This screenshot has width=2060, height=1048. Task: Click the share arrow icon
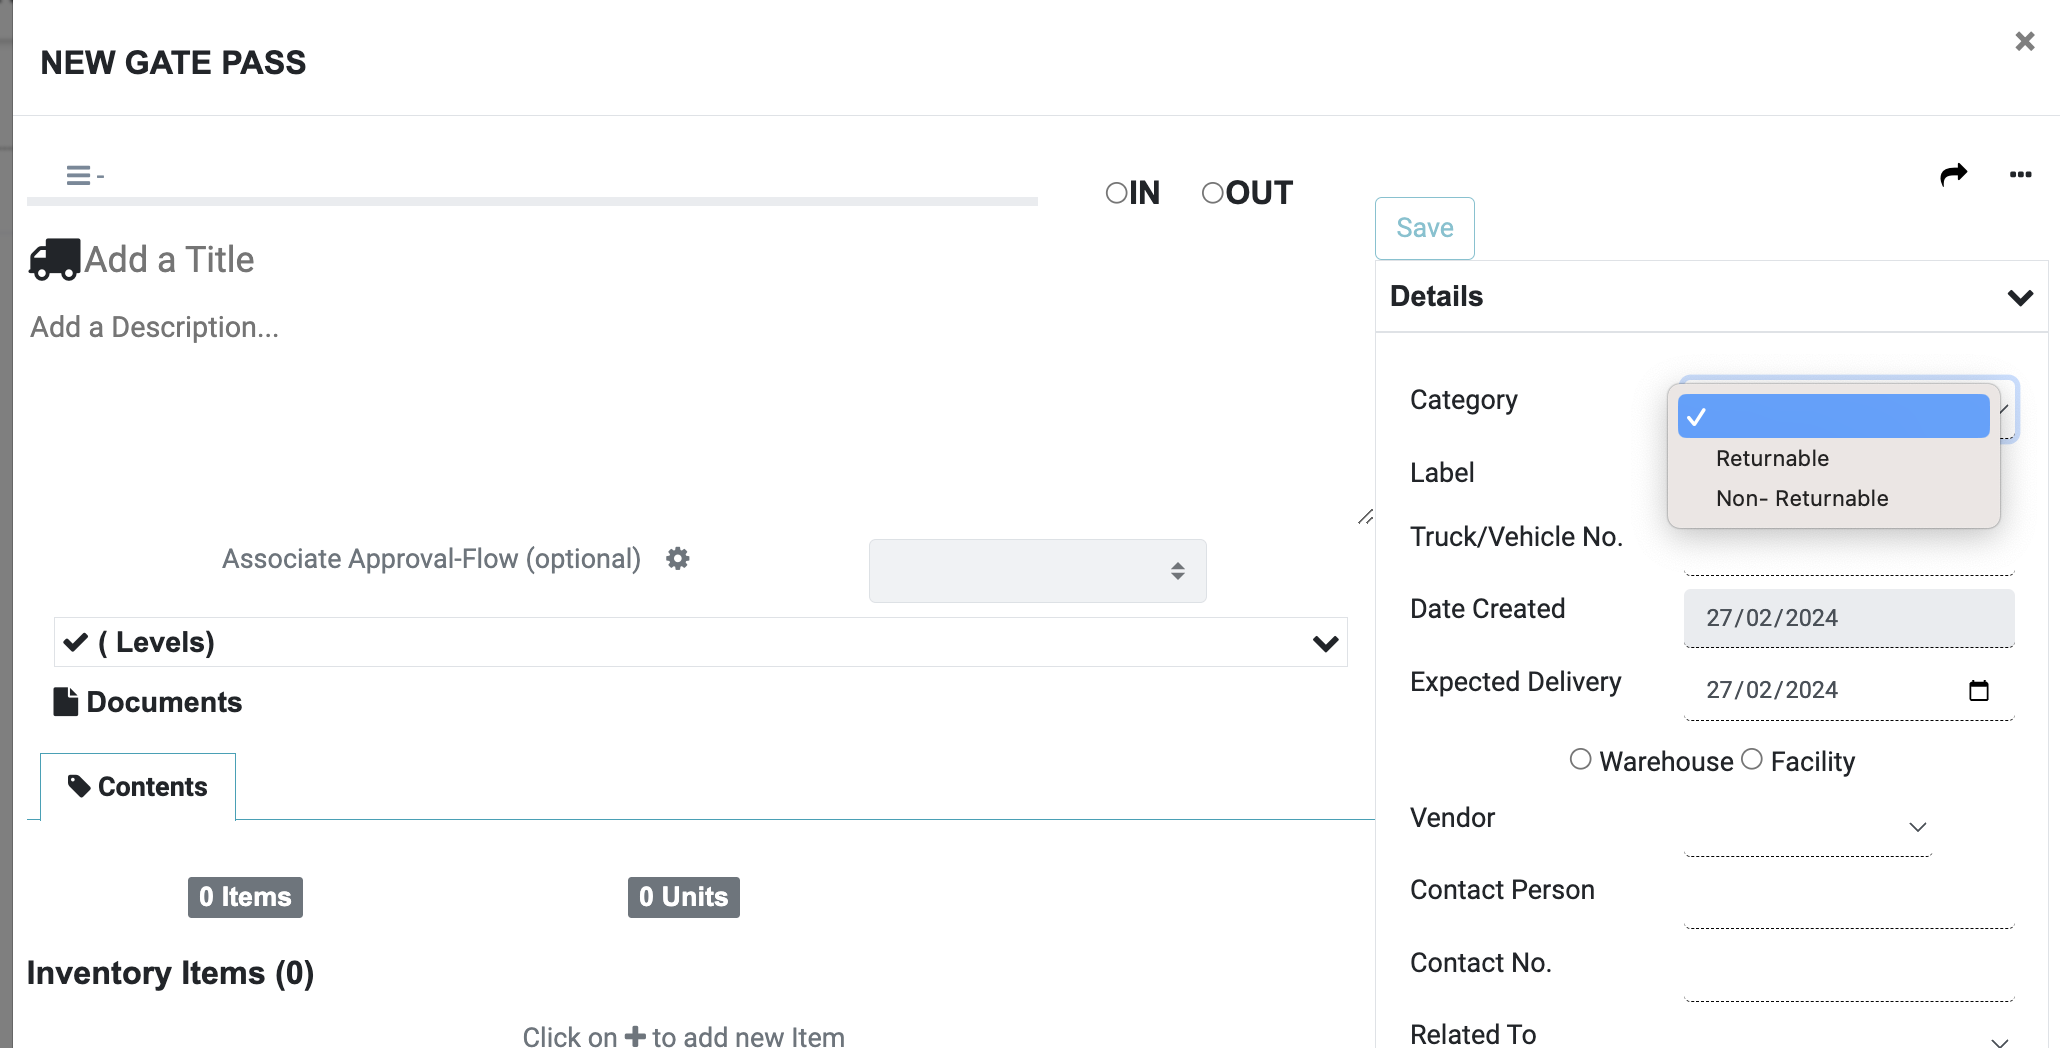(1953, 175)
